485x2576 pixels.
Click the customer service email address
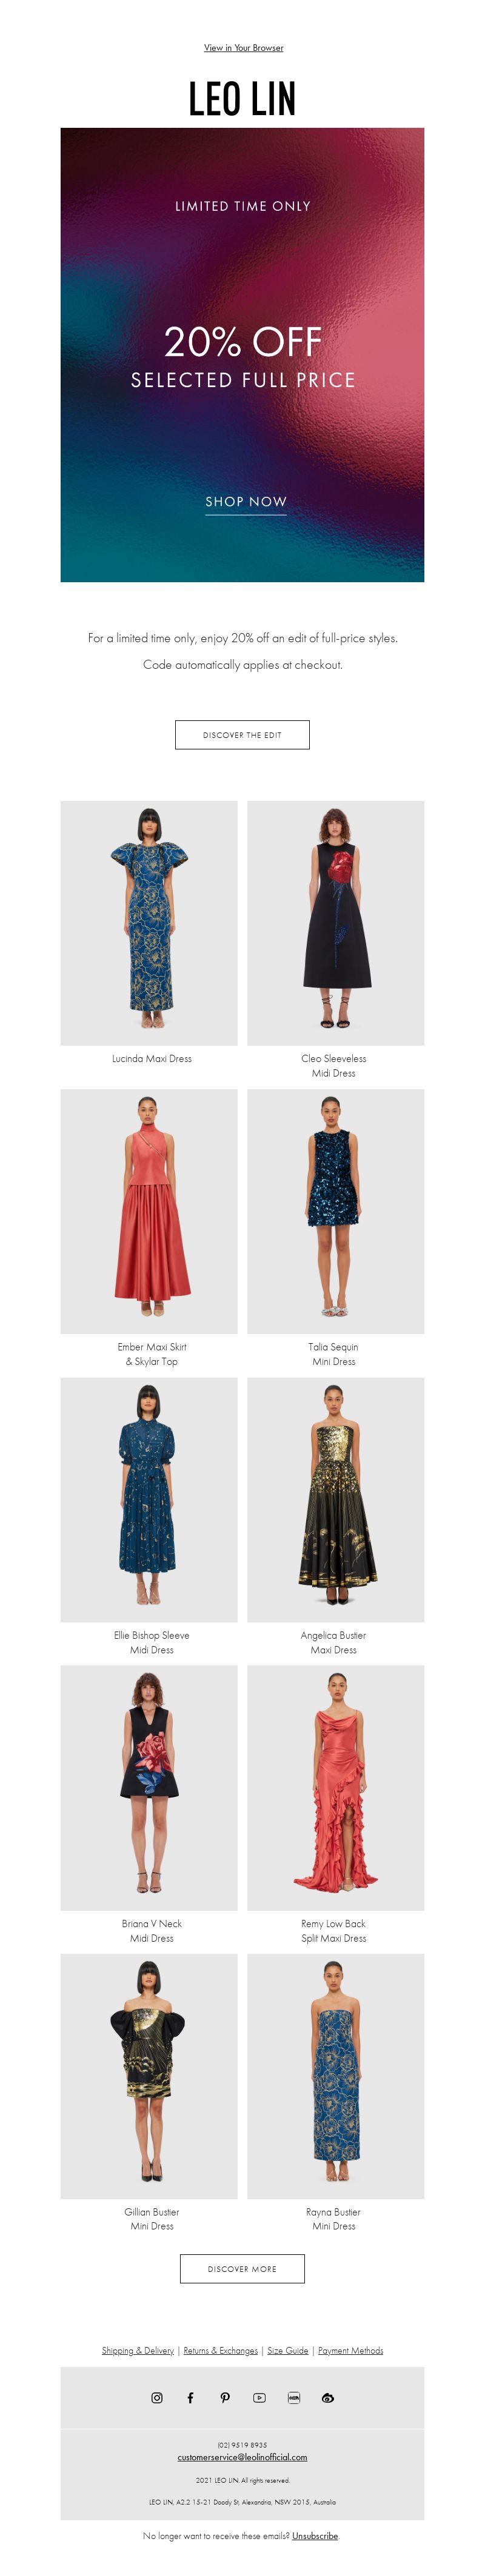(242, 2456)
